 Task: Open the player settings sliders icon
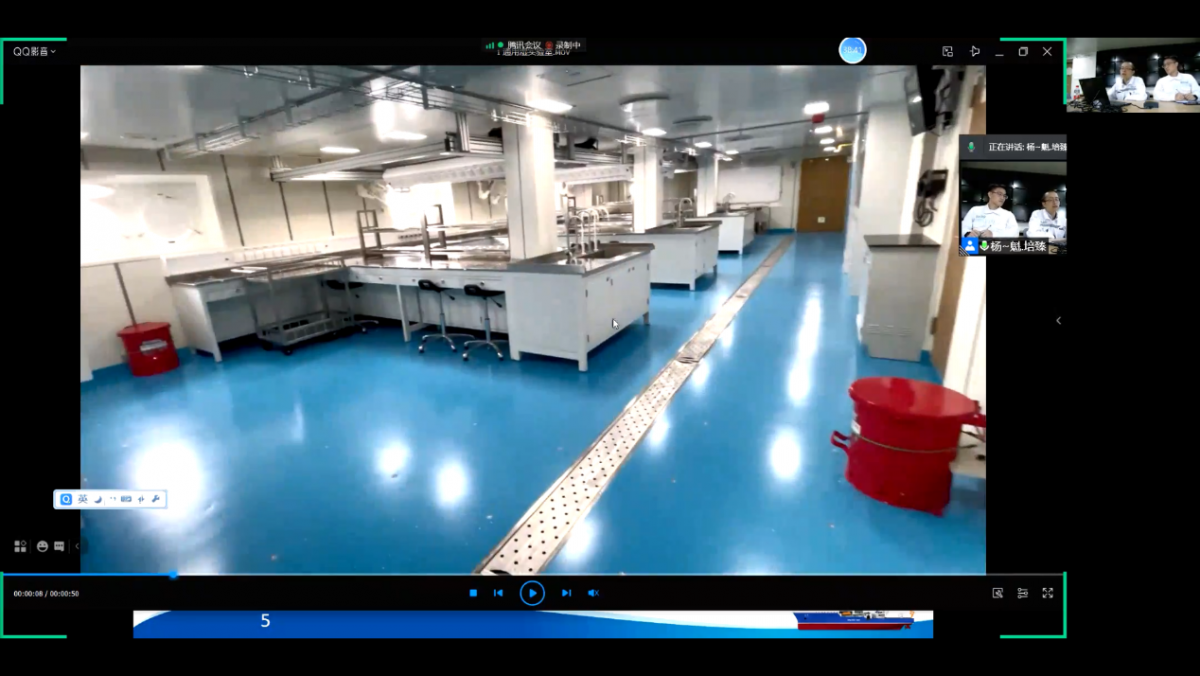[1022, 593]
